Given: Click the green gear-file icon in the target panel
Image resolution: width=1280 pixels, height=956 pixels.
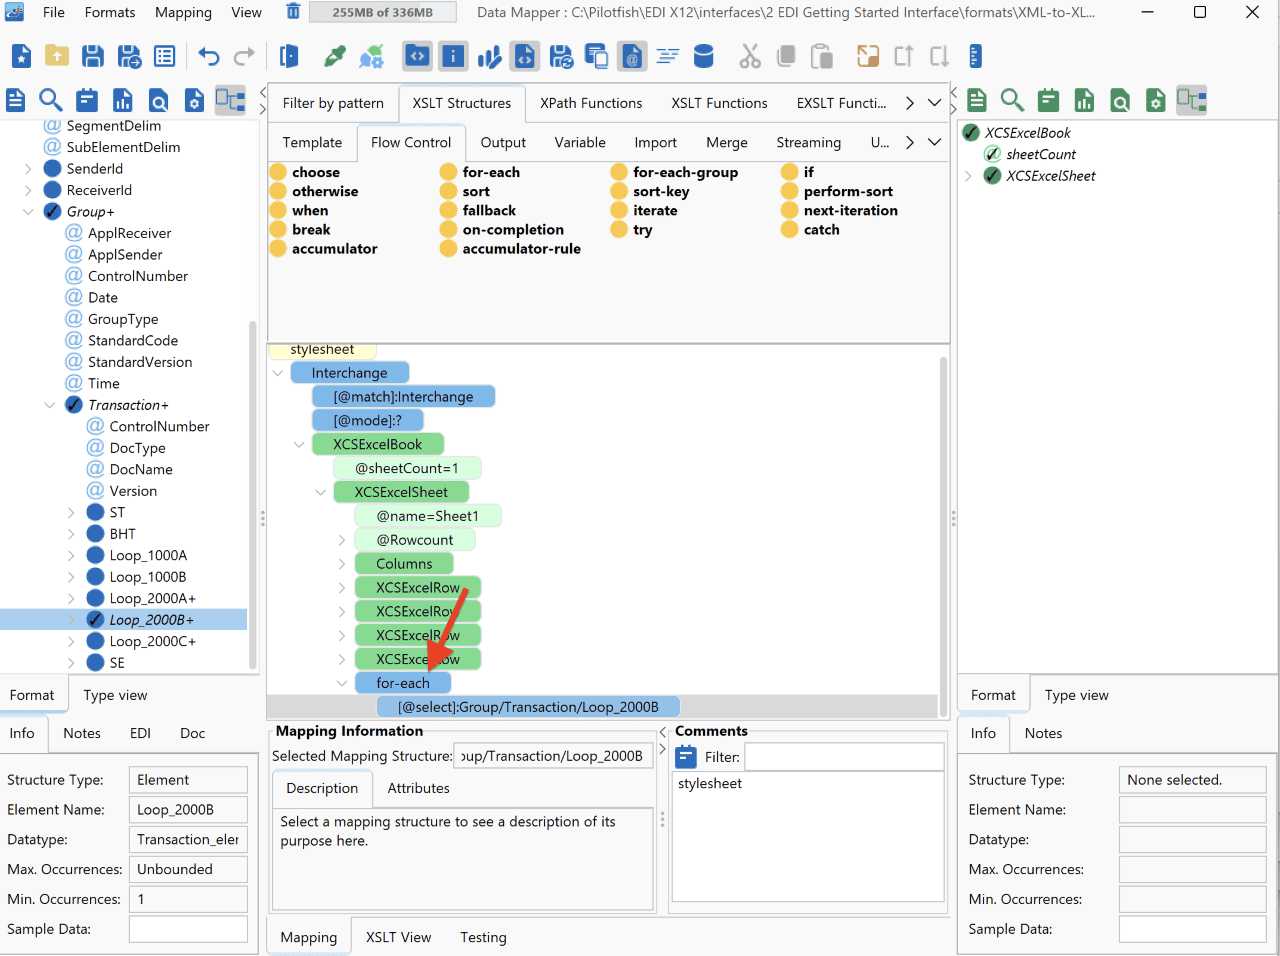Looking at the screenshot, I should 1155,100.
